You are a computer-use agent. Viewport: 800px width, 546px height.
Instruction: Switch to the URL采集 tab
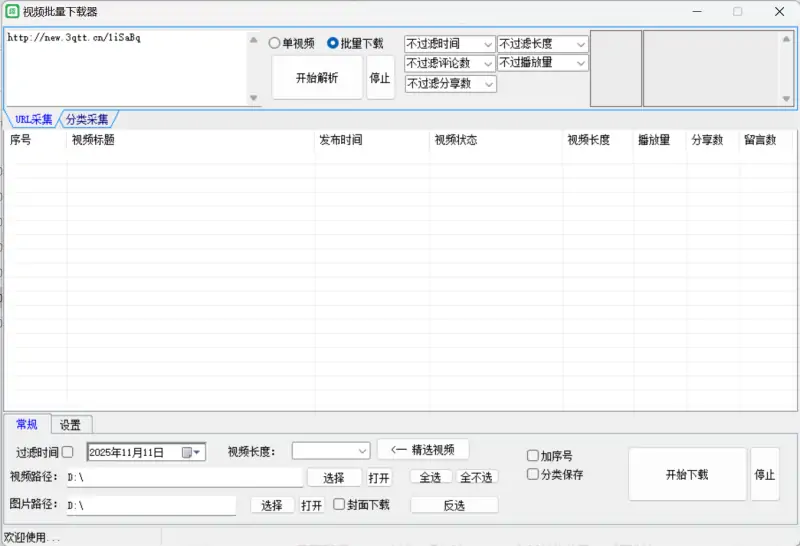[x=33, y=119]
